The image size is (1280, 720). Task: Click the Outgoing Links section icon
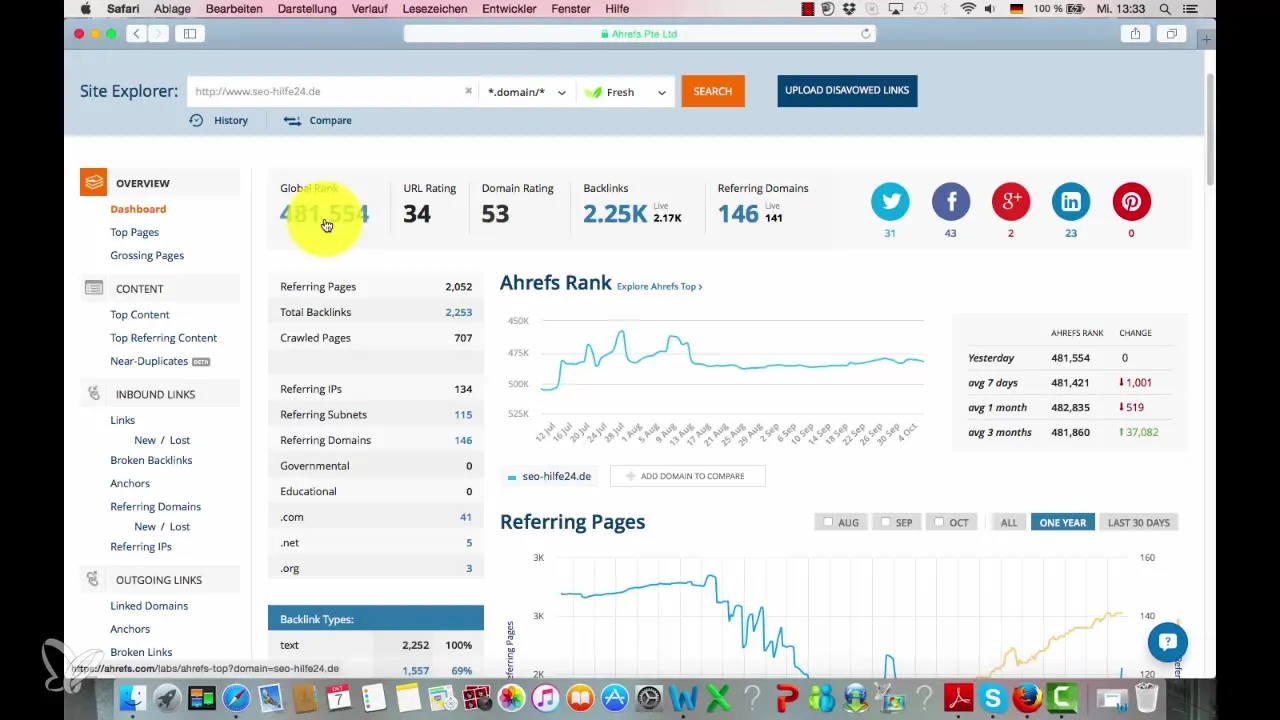coord(93,580)
